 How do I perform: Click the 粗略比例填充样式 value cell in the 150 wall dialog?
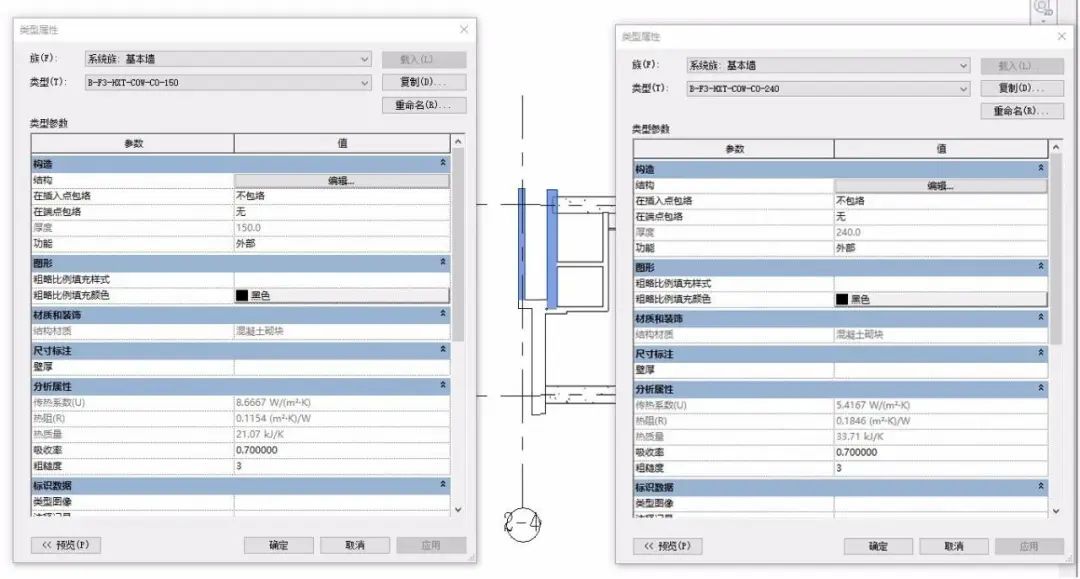coord(342,280)
